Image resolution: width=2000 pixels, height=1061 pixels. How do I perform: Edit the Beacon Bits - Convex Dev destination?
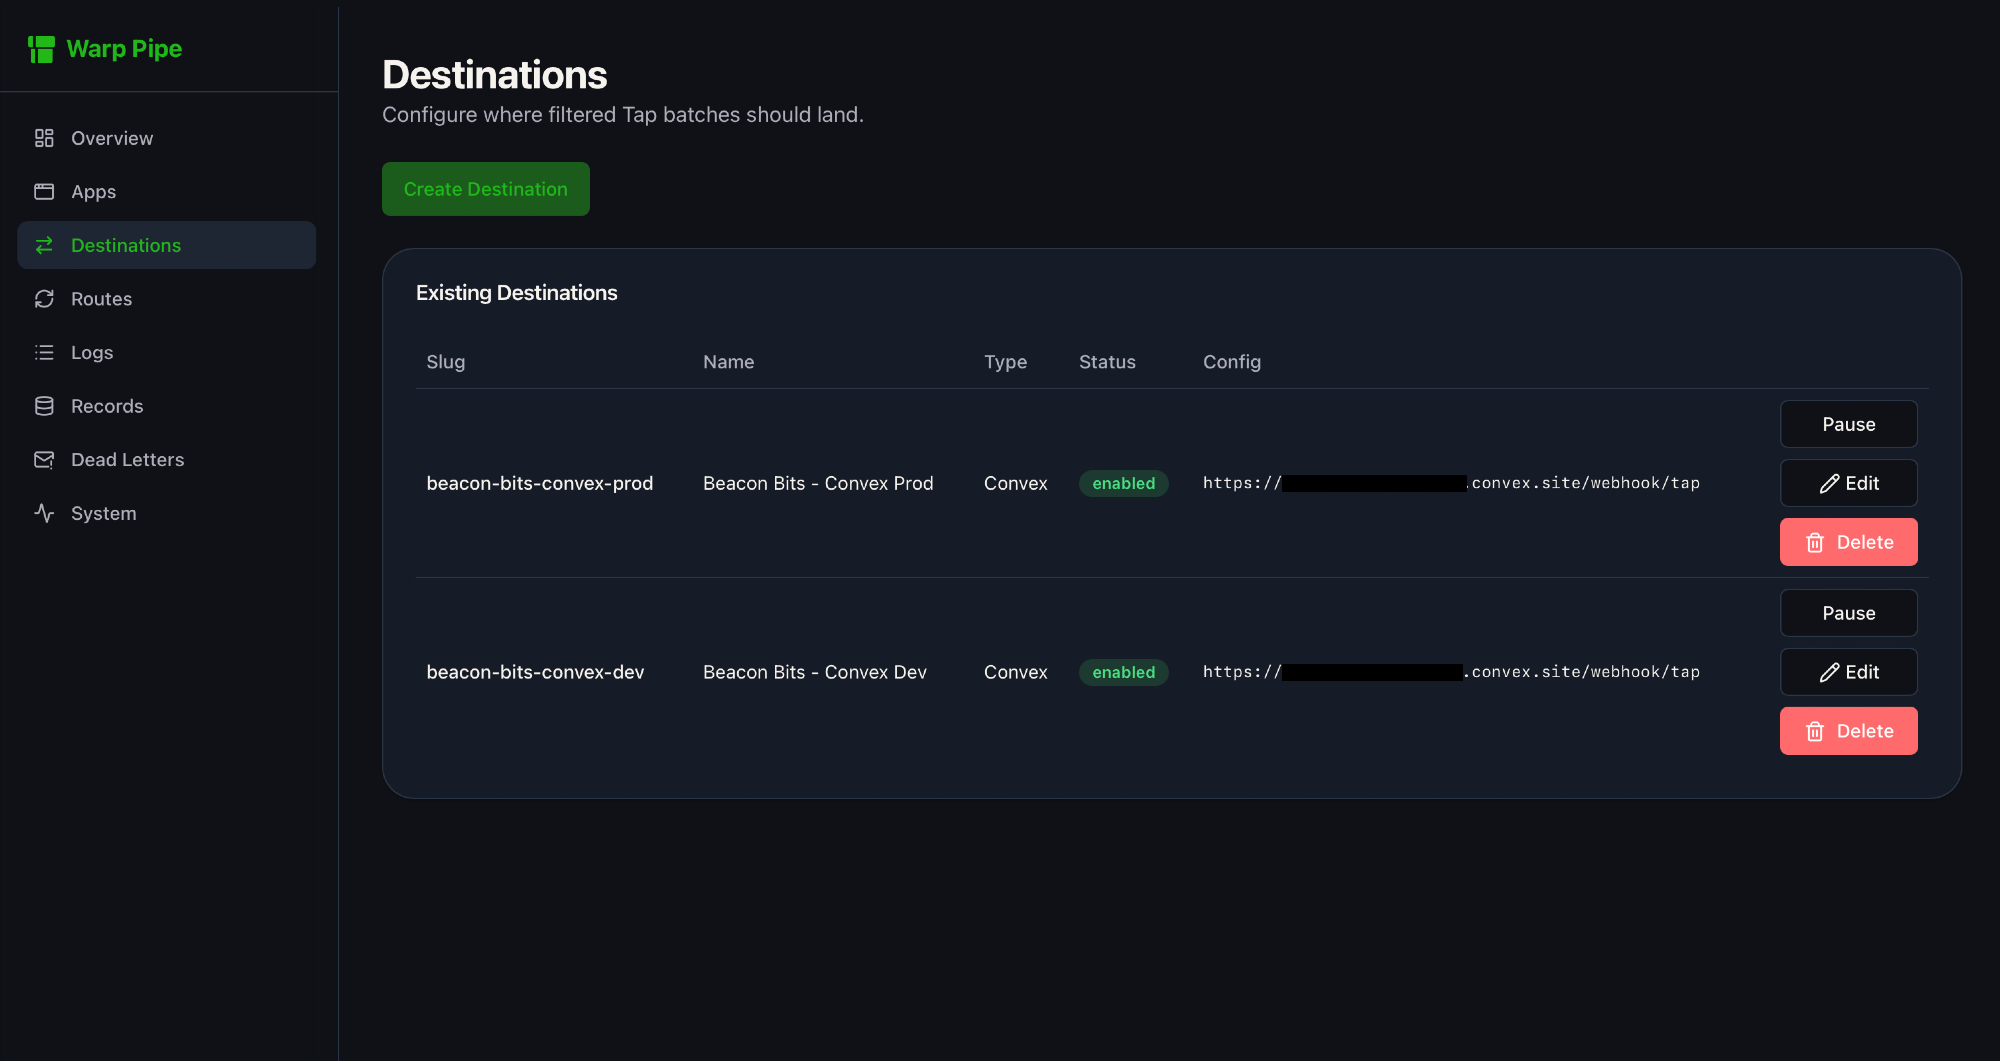1848,672
